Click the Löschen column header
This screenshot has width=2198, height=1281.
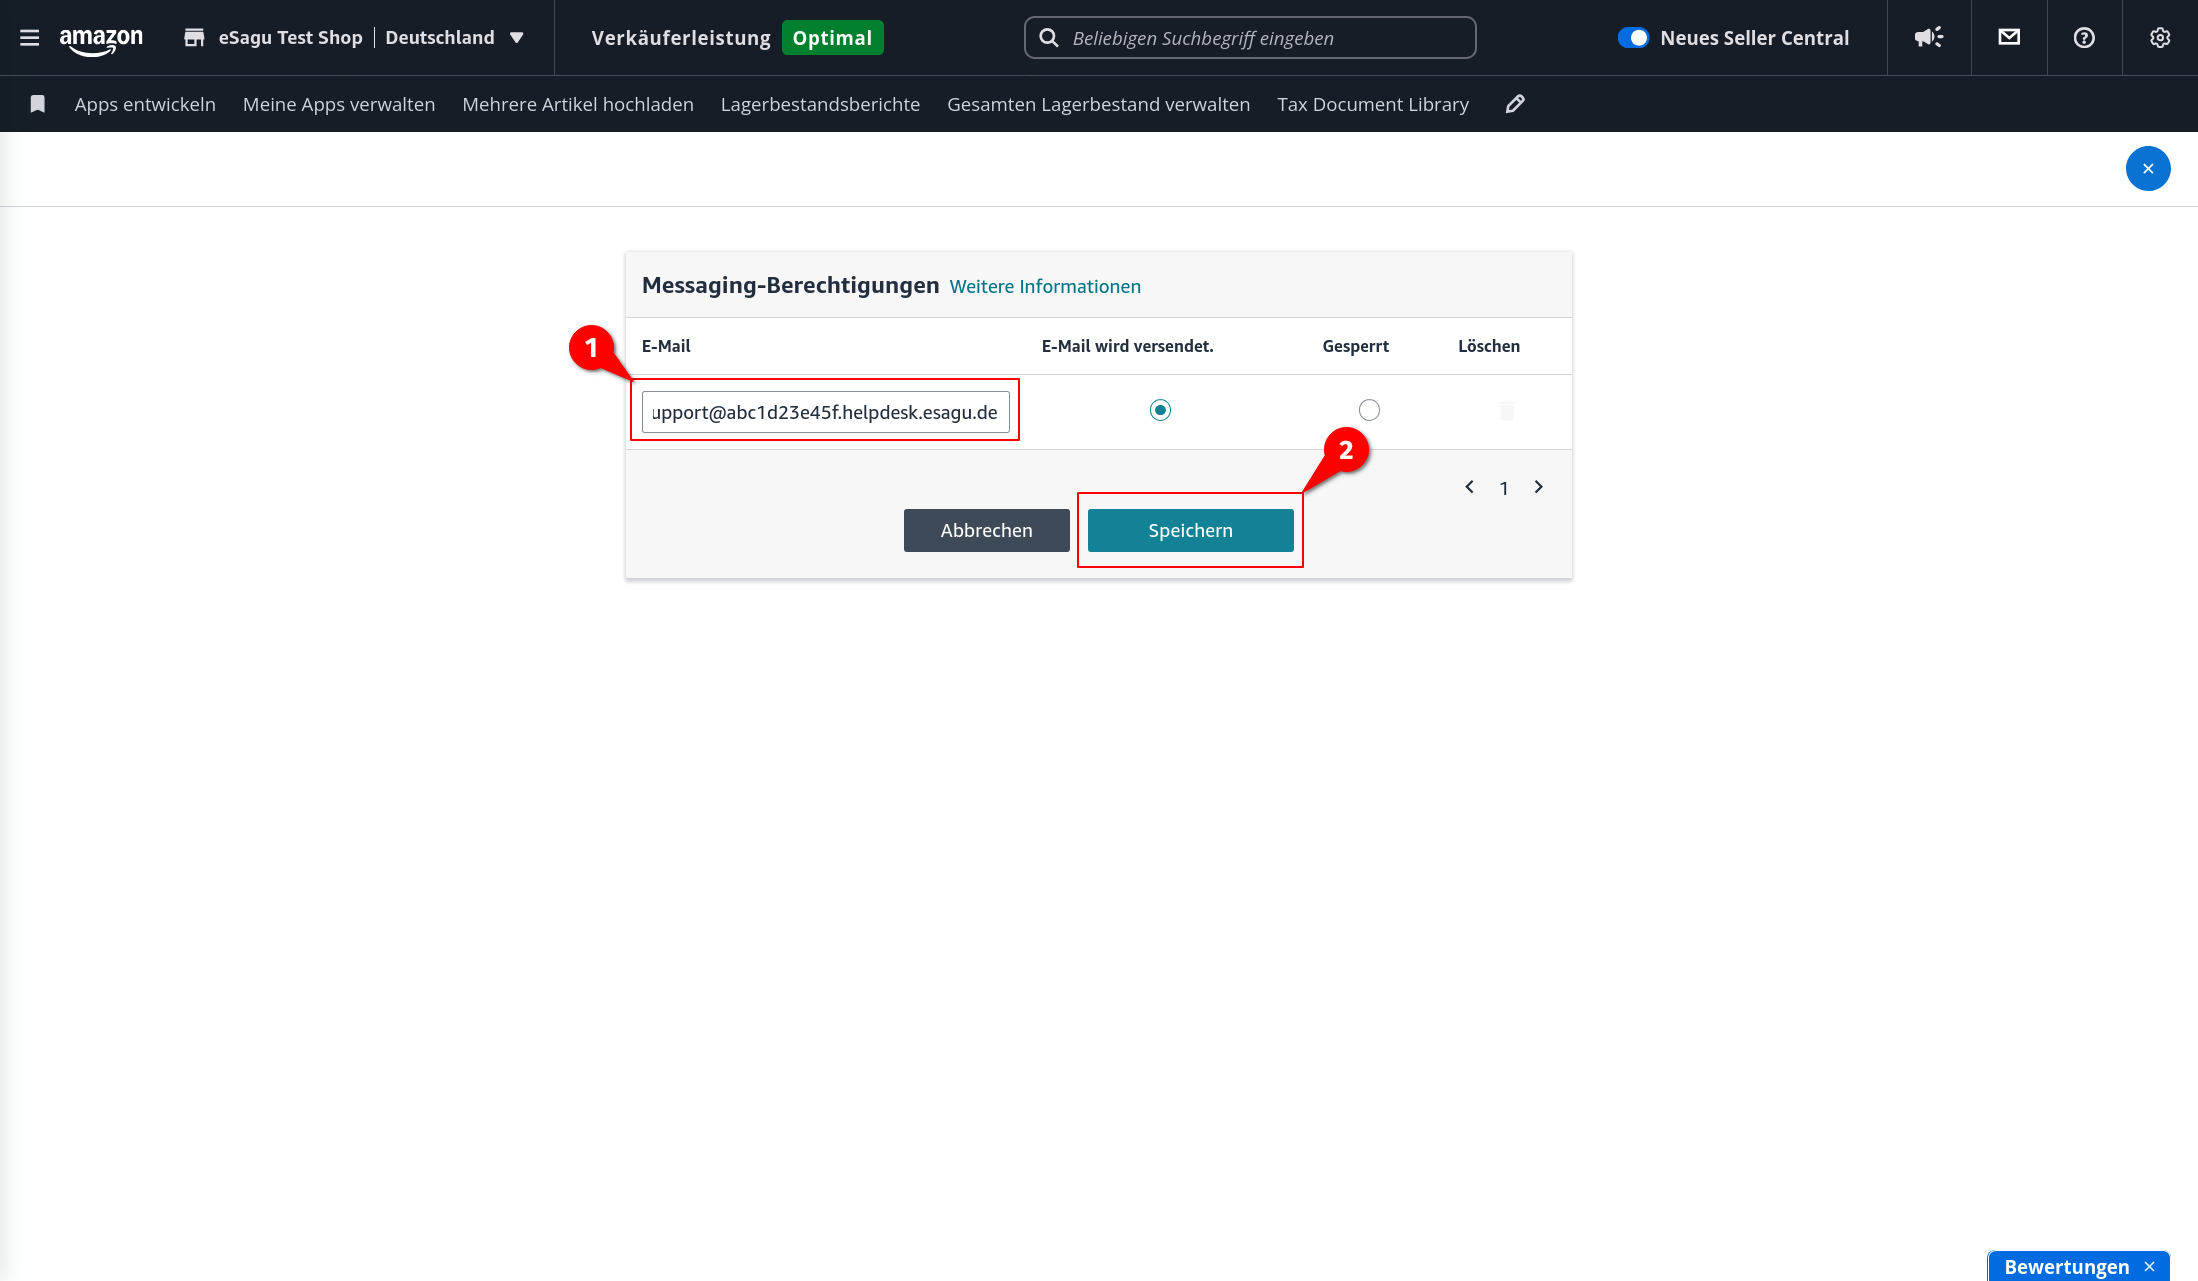(x=1489, y=346)
